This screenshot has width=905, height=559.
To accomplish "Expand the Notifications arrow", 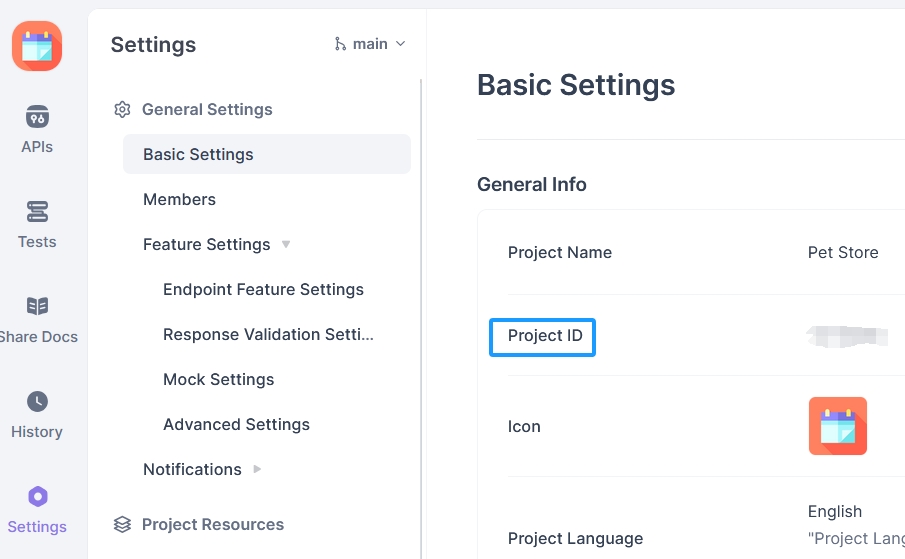I will [257, 469].
